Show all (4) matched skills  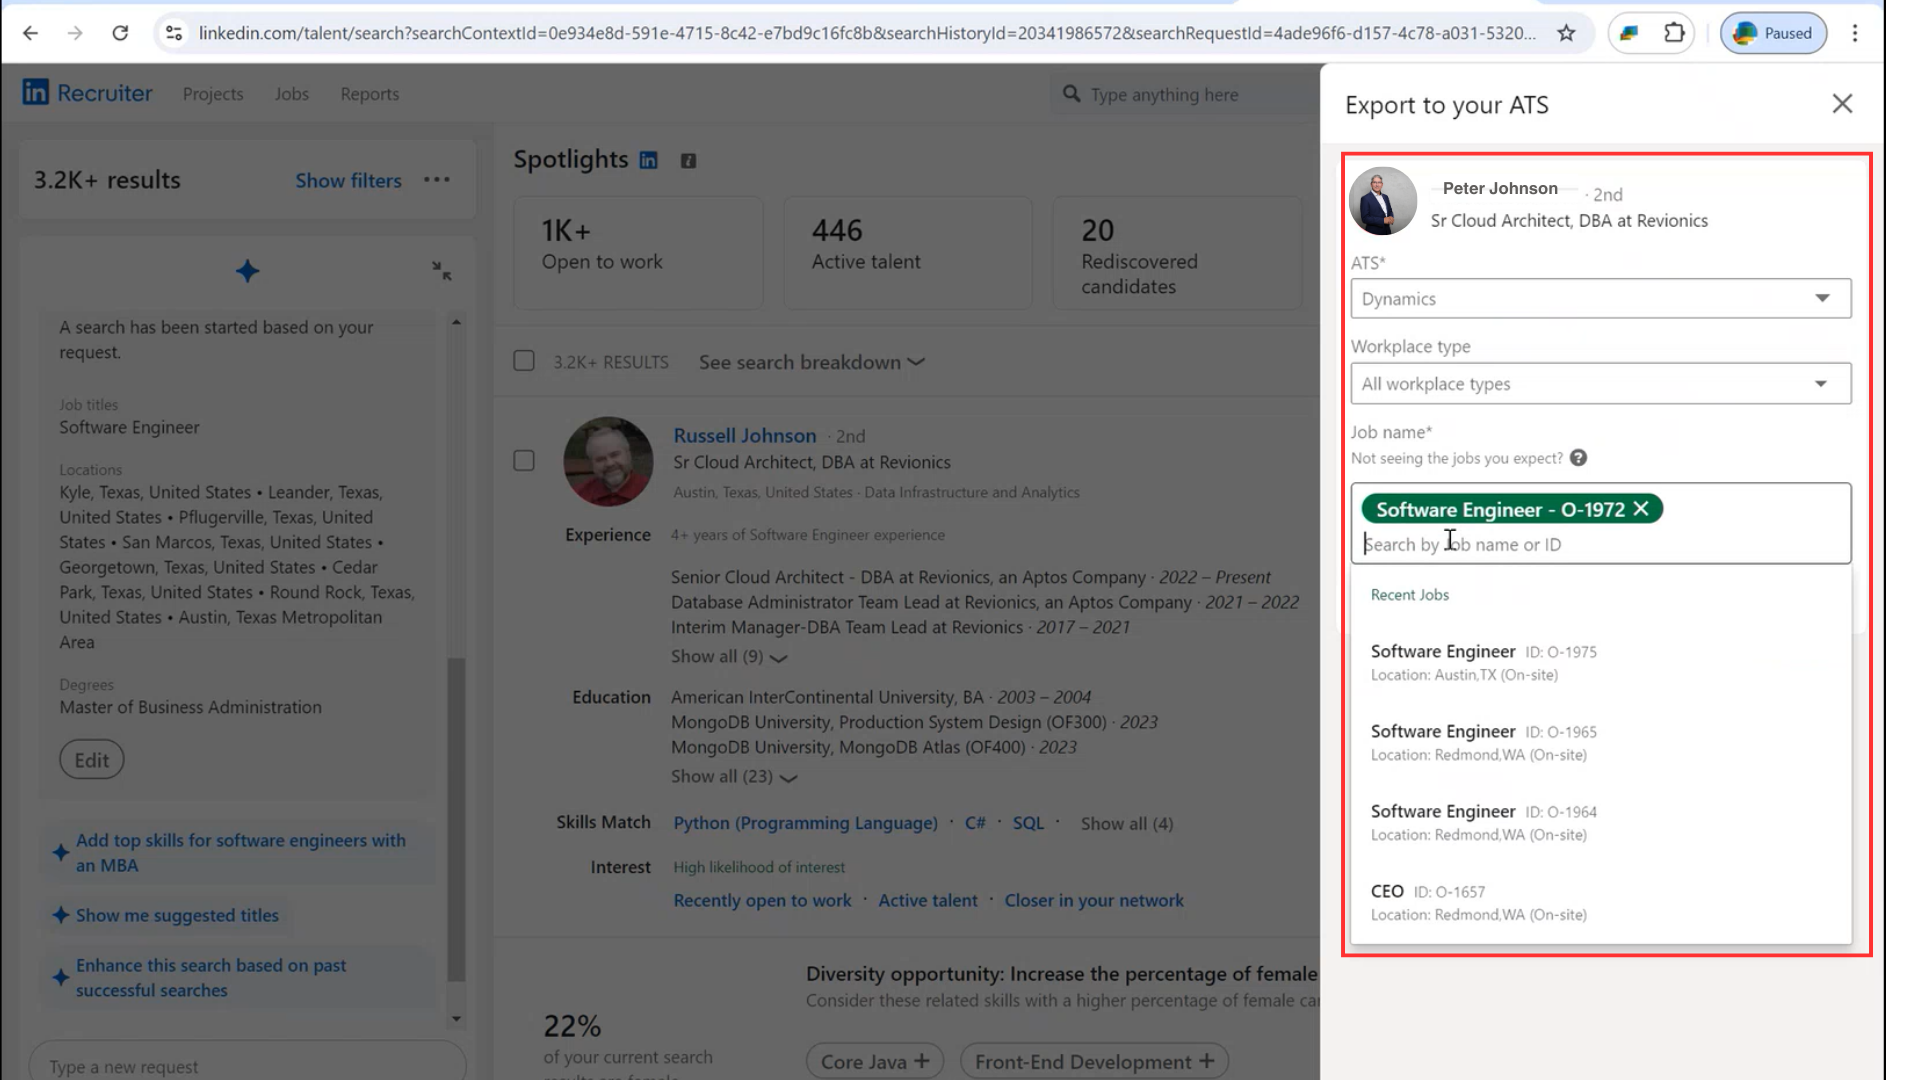pyautogui.click(x=1127, y=824)
